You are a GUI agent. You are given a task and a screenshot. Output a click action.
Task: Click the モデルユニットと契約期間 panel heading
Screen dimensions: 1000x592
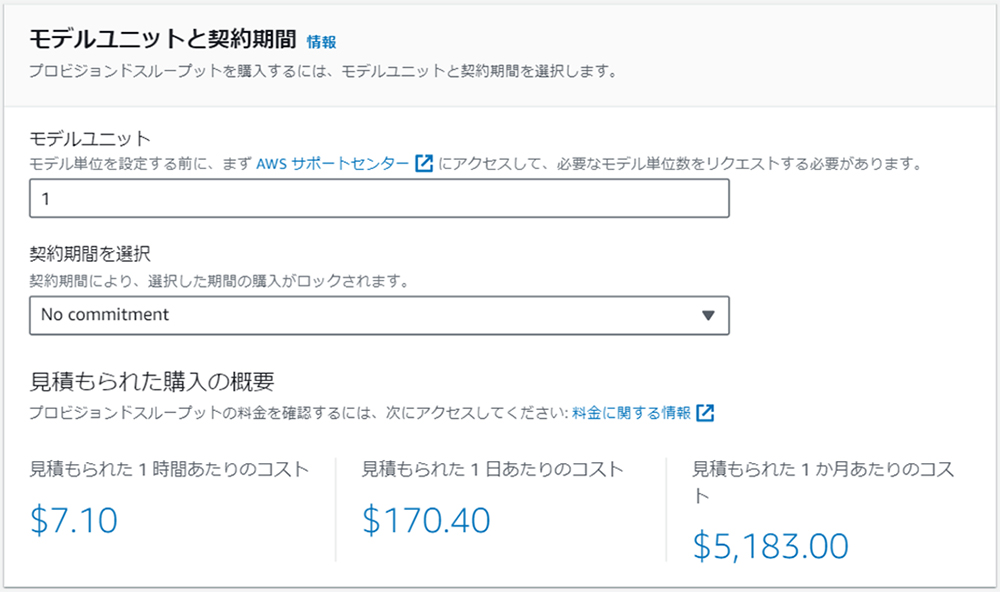[163, 40]
